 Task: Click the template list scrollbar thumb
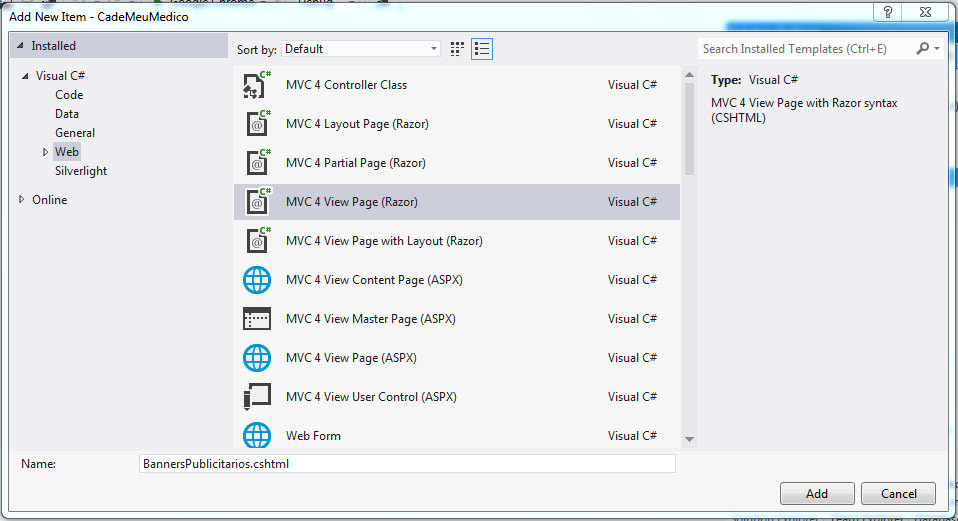[x=689, y=129]
